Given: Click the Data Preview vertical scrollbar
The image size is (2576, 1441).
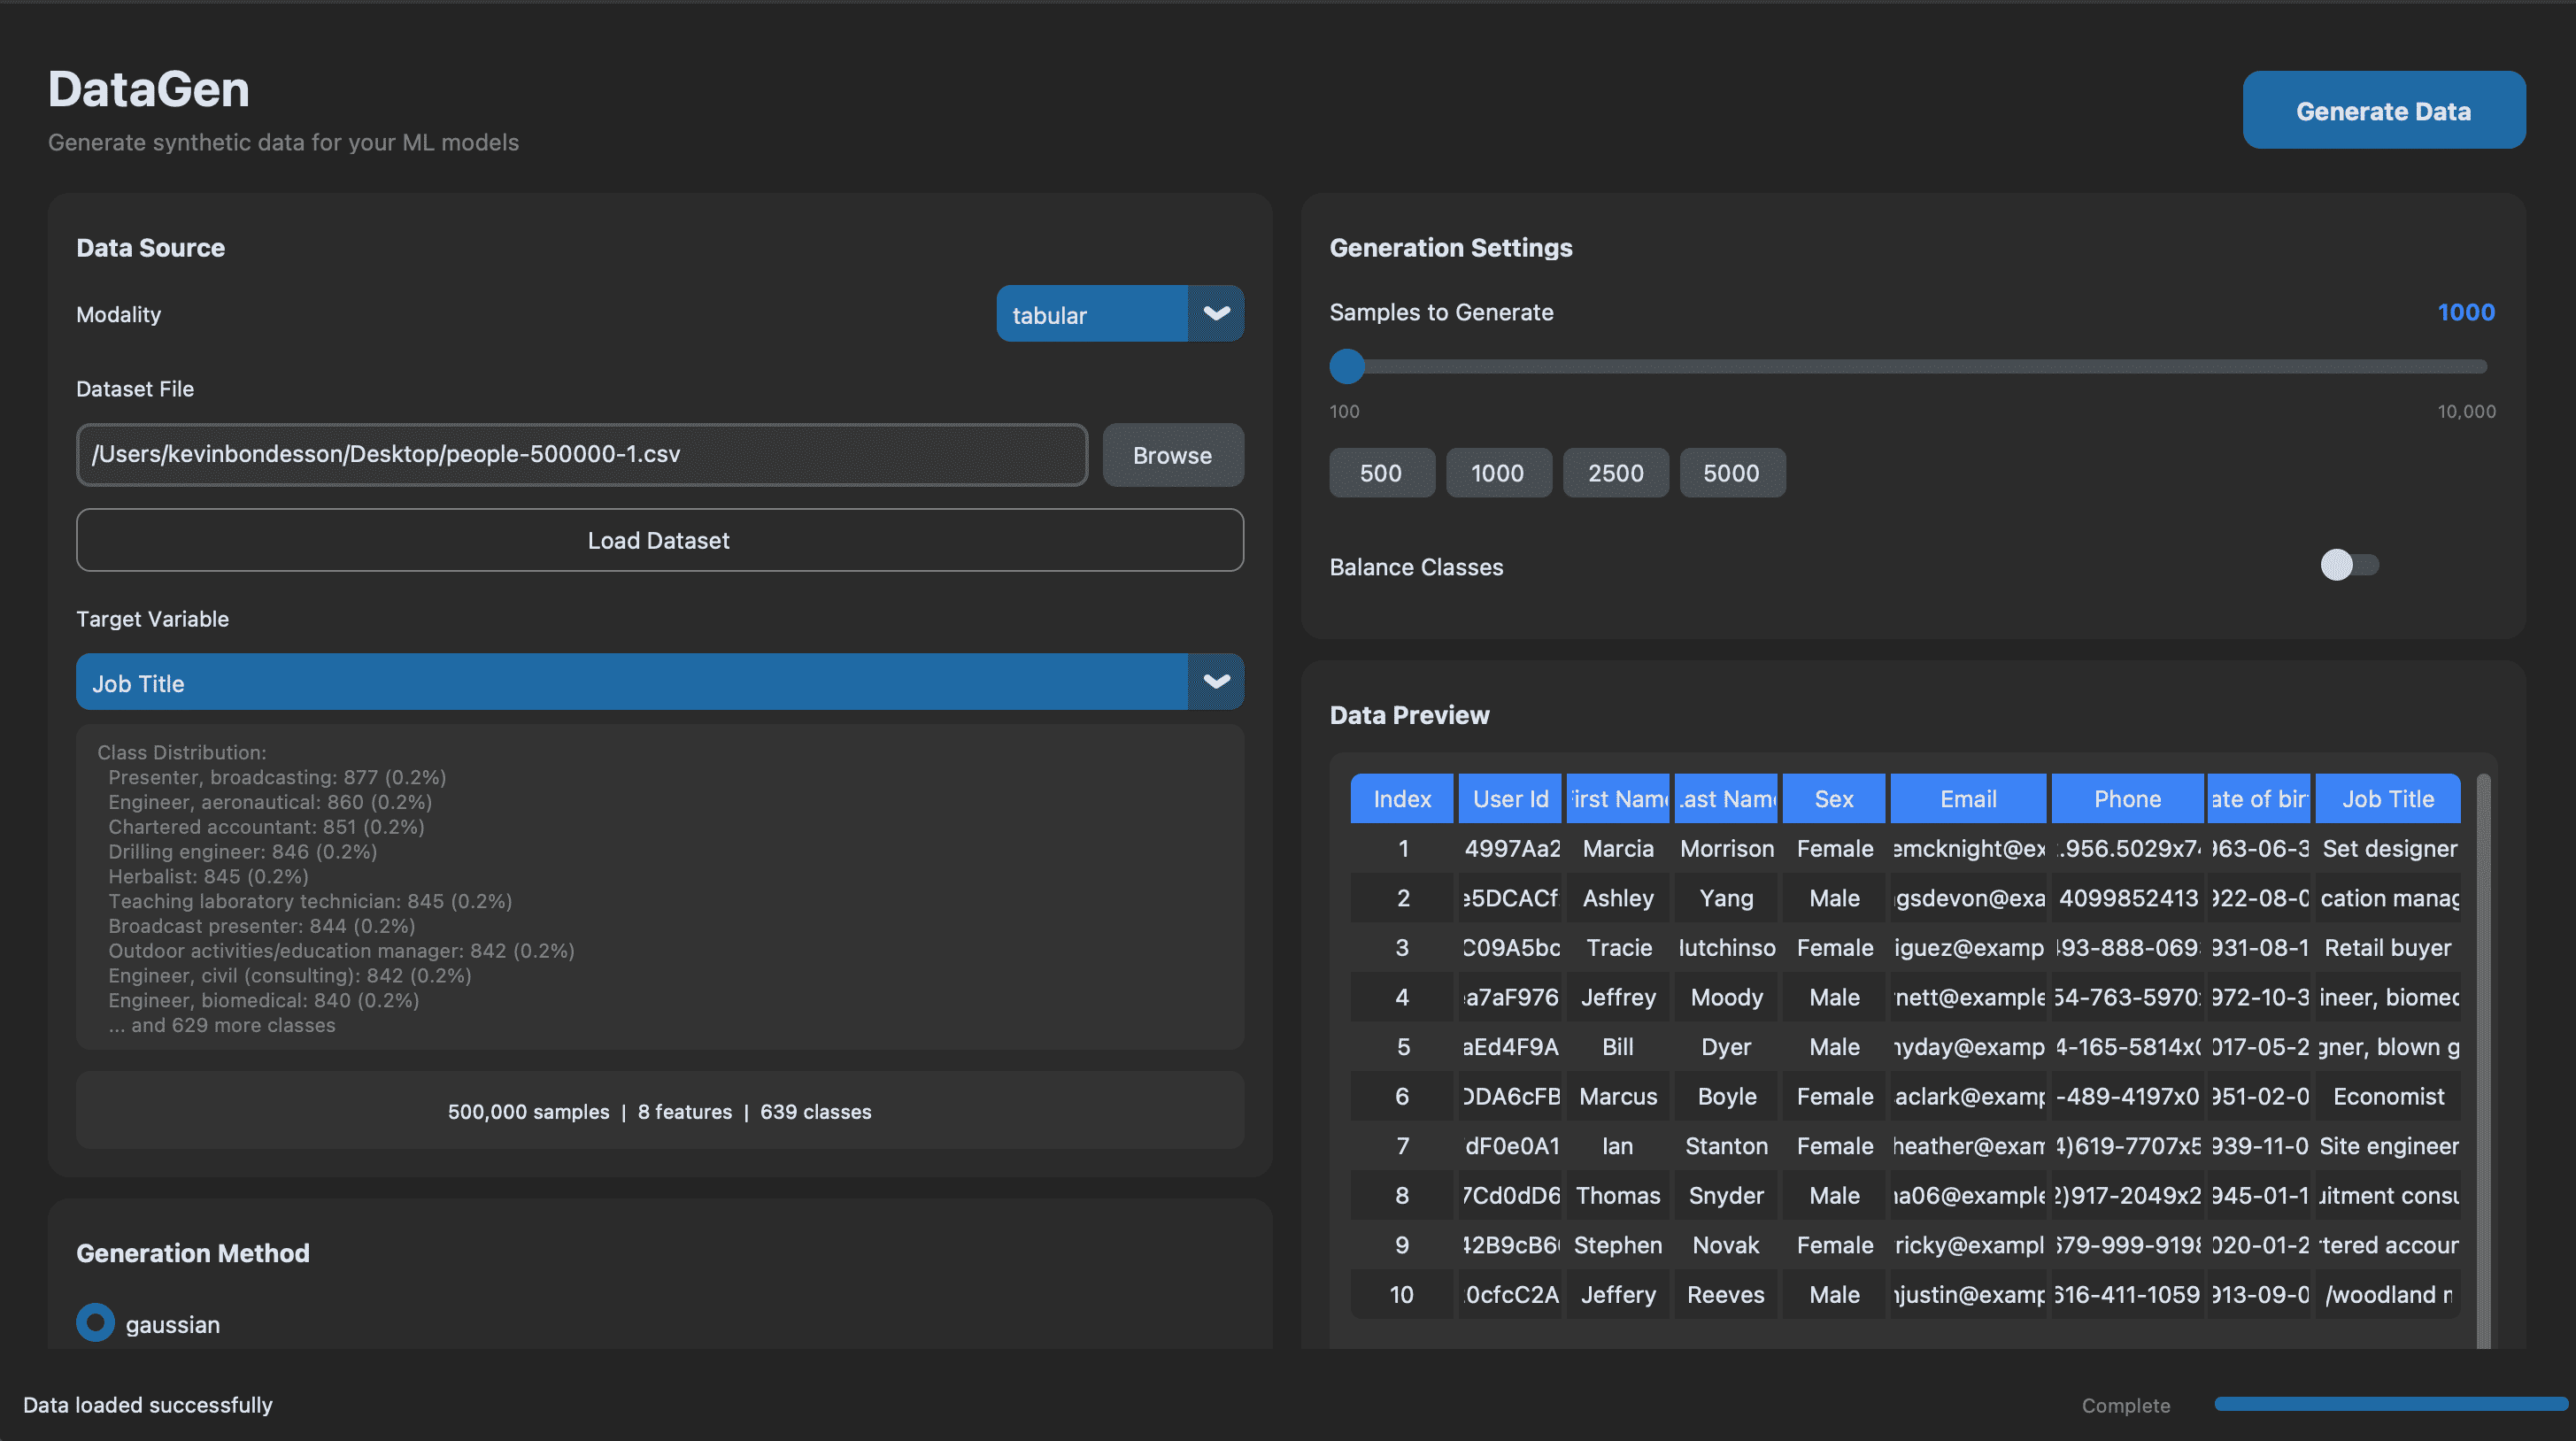Looking at the screenshot, I should point(2482,1060).
